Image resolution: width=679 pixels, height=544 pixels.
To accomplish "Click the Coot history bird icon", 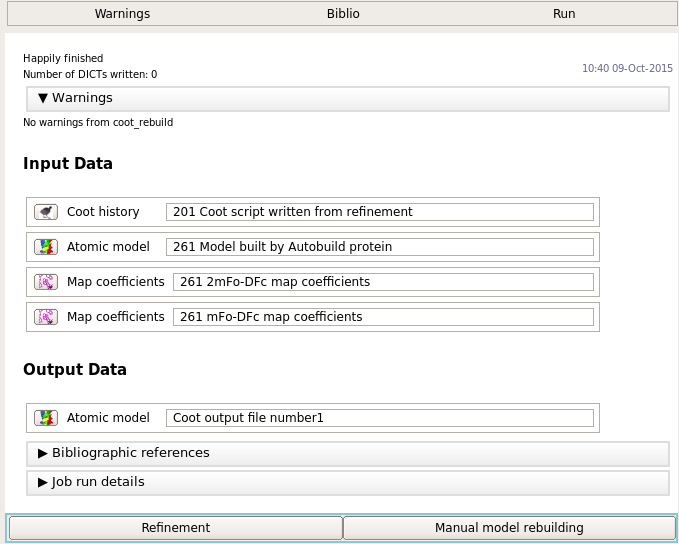I will (x=45, y=212).
